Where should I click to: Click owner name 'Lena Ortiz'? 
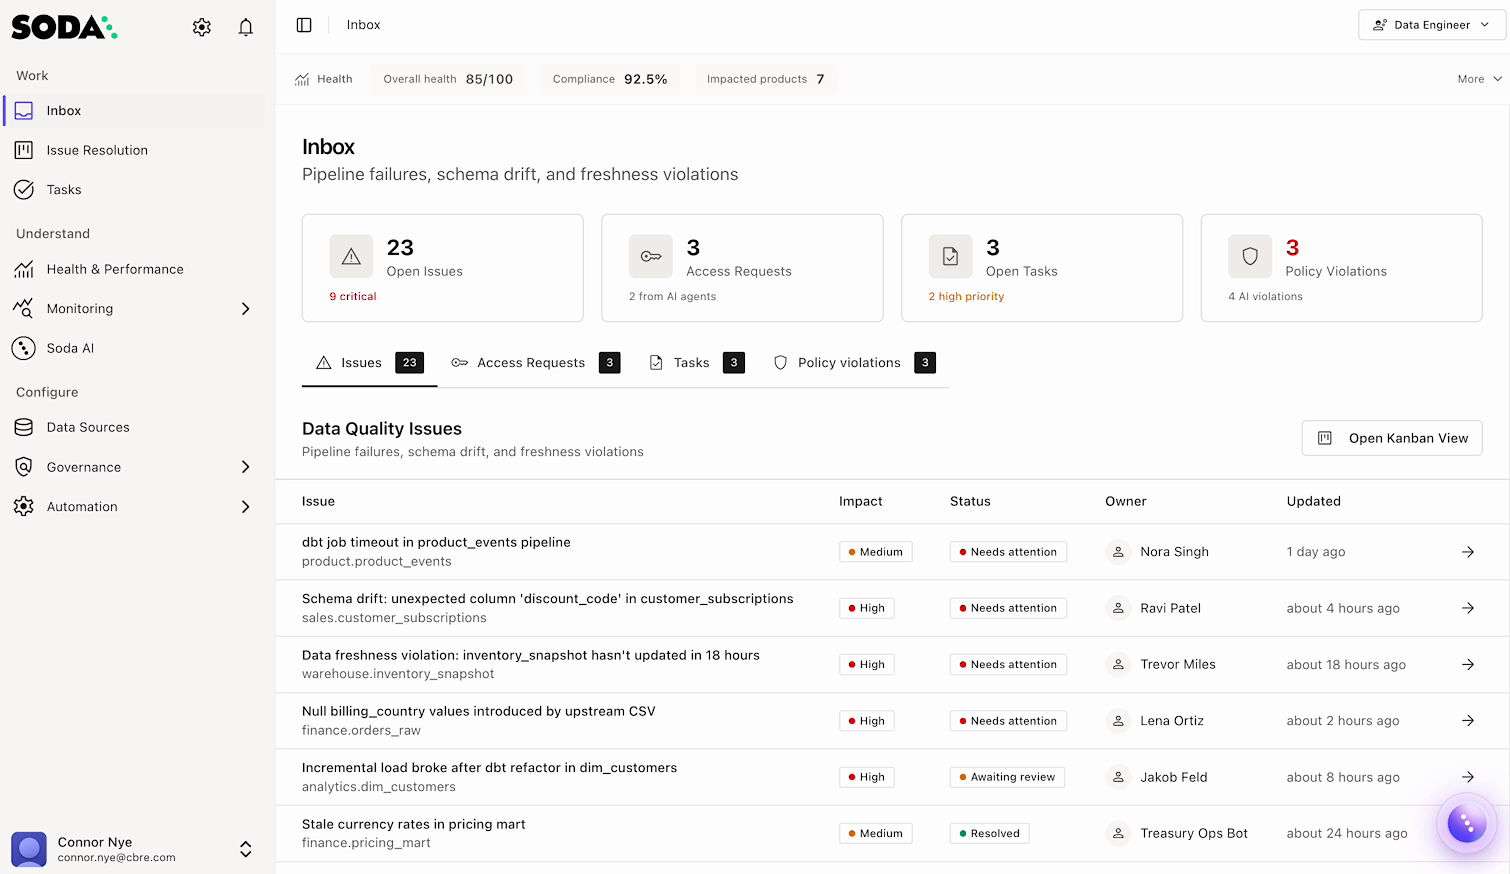click(1172, 721)
